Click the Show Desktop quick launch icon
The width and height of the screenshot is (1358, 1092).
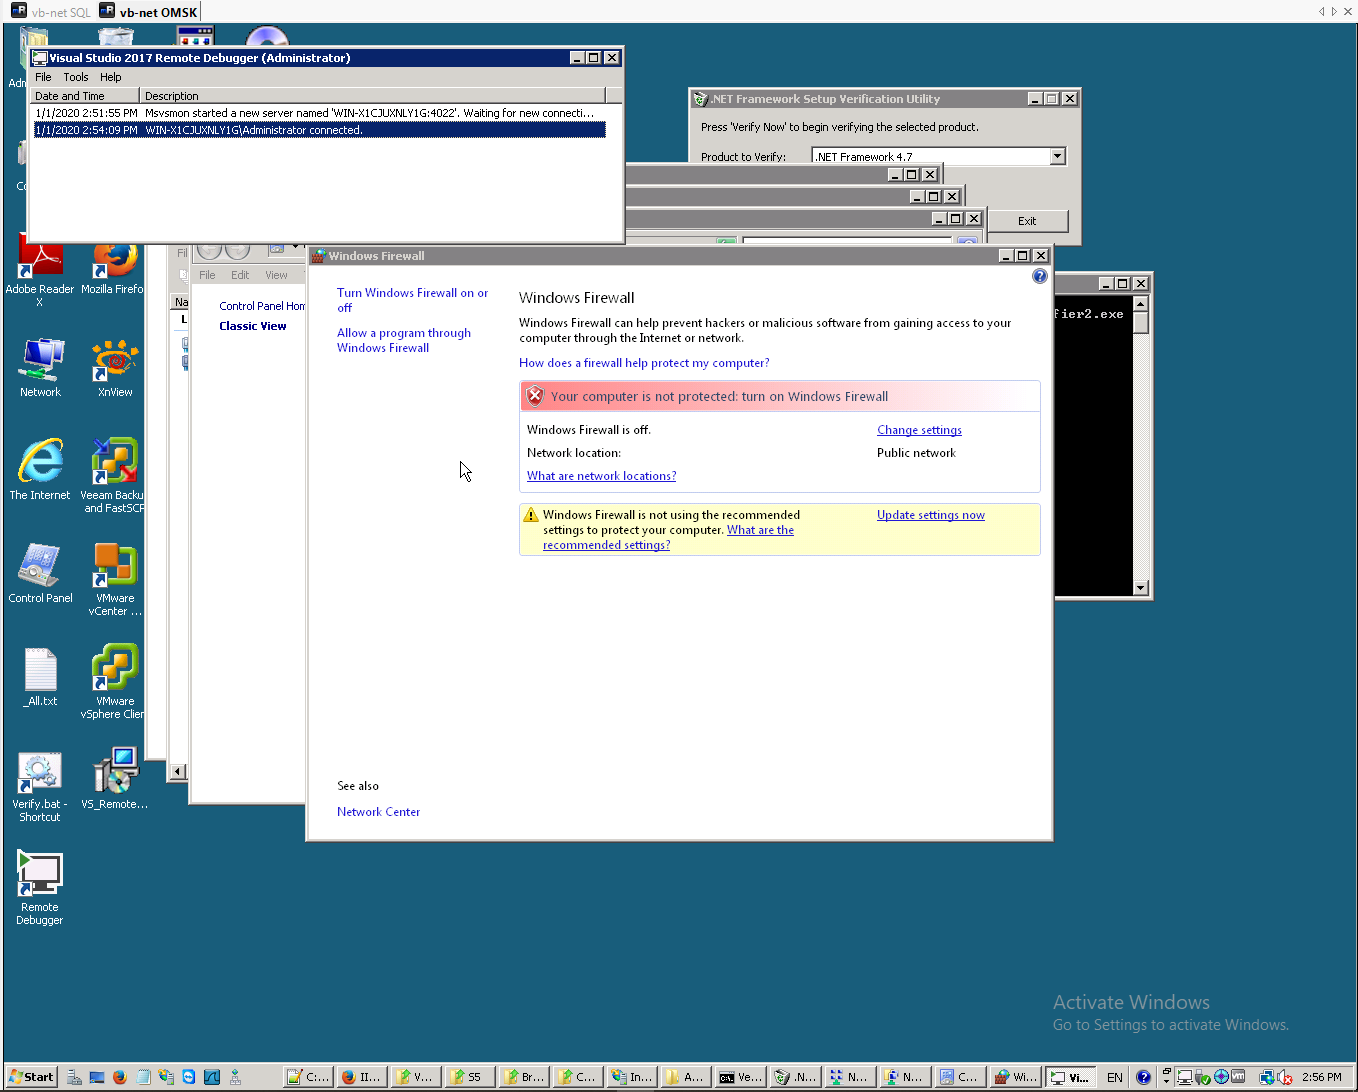[97, 1077]
